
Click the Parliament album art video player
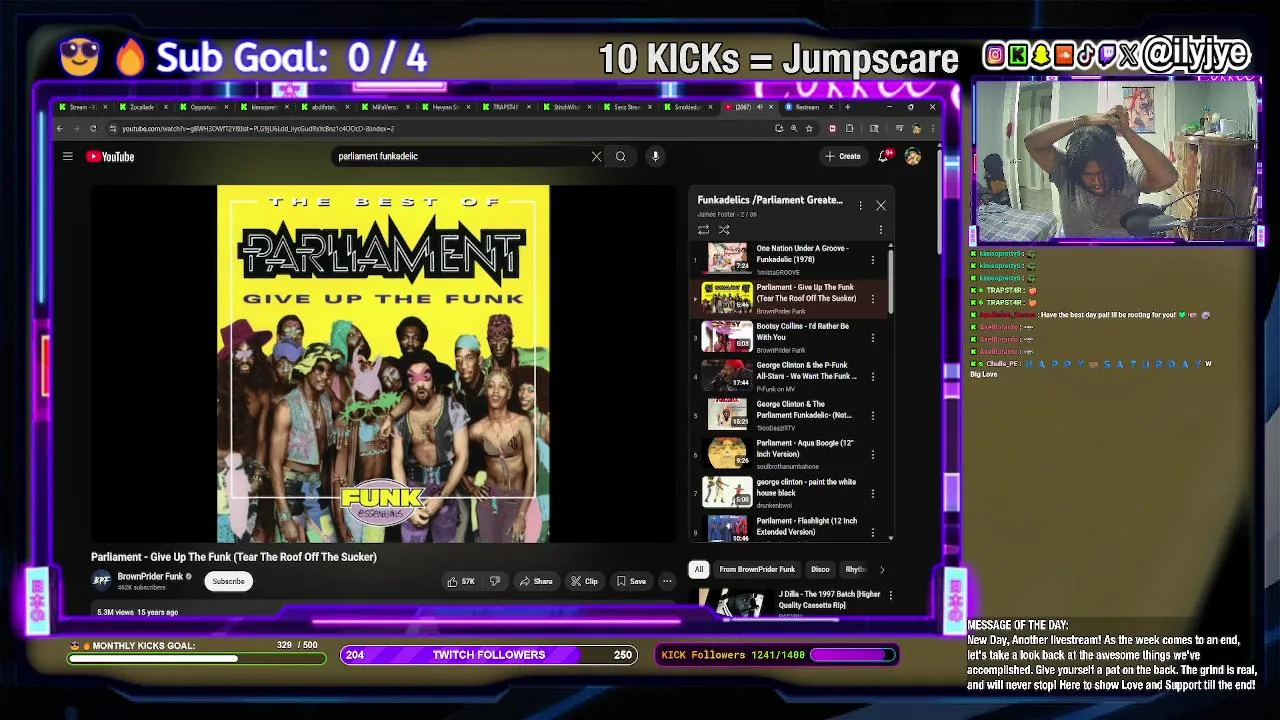coord(383,364)
